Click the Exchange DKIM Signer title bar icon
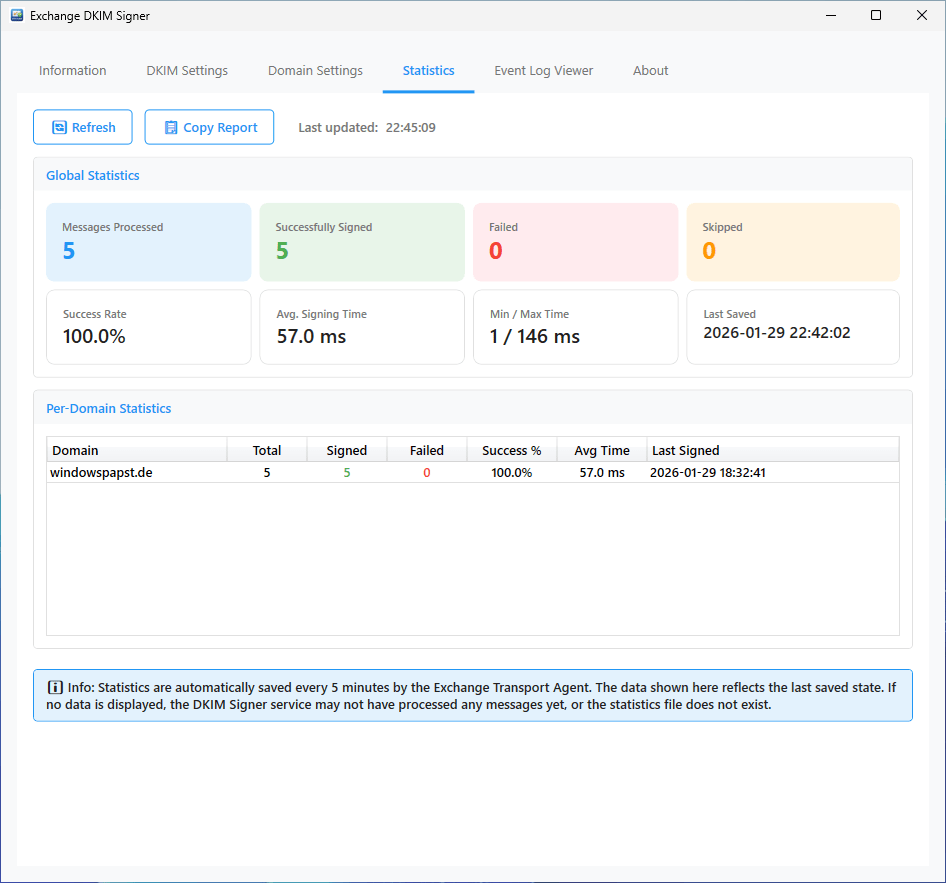Image resolution: width=946 pixels, height=883 pixels. tap(17, 16)
